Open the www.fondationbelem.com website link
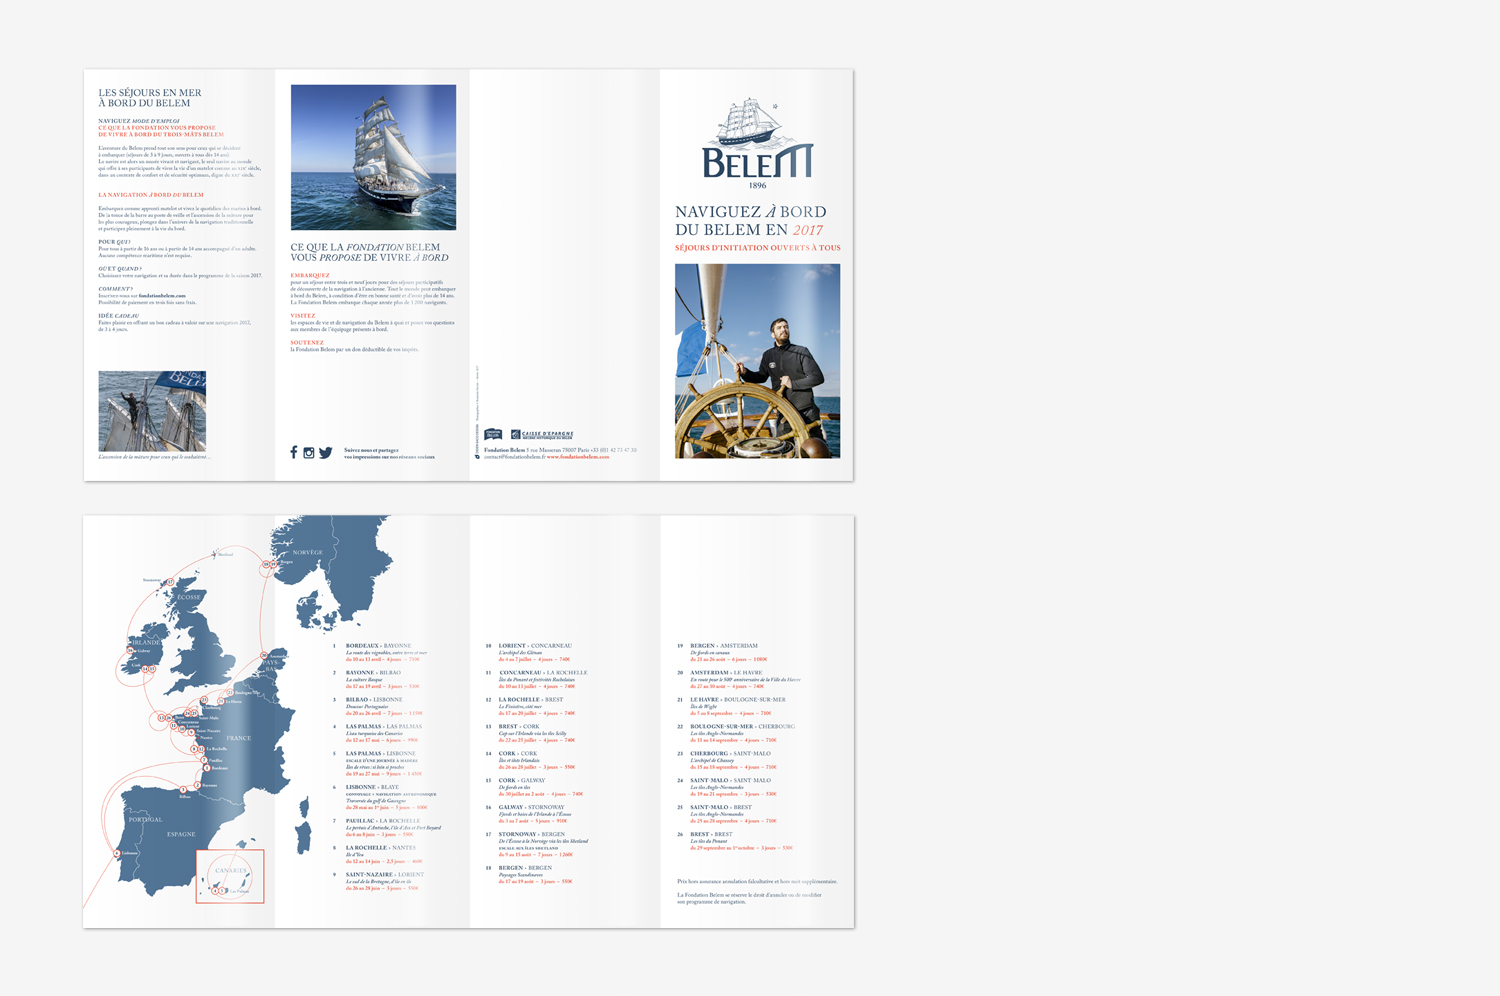 (x=579, y=457)
